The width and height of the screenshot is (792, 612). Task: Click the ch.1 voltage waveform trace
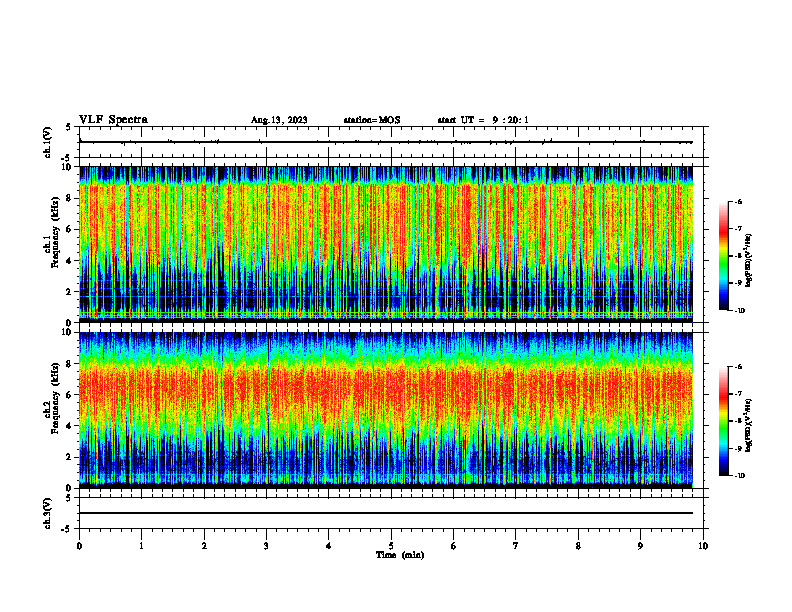[386, 142]
